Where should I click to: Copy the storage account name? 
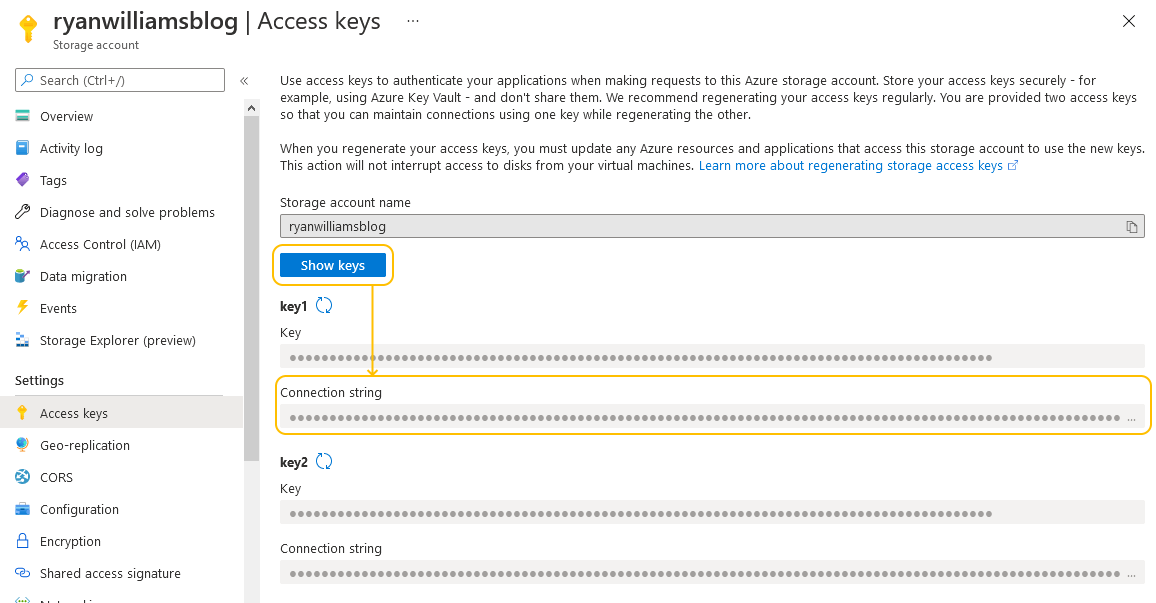coord(1133,227)
